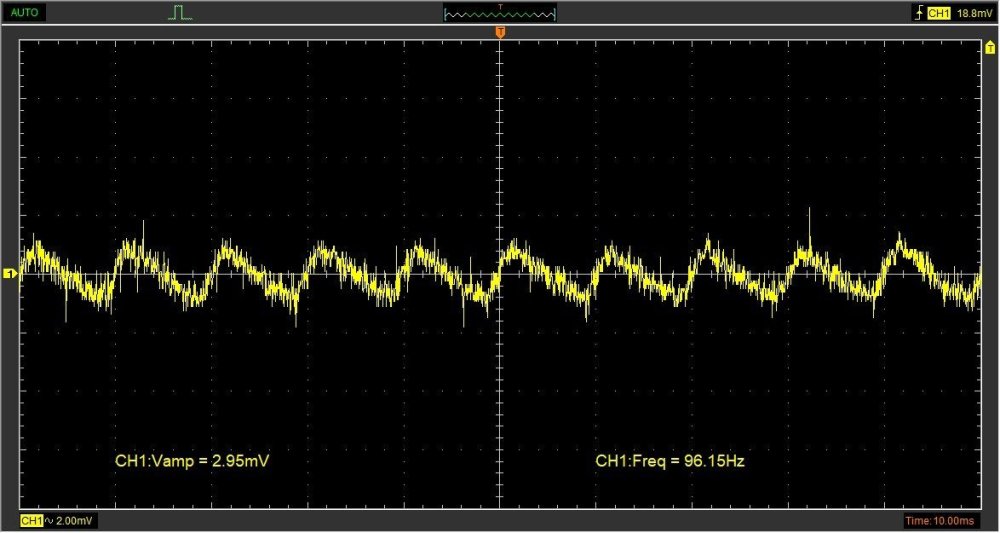
Task: Click the CH1:Freq = 96.15Hz measurement
Action: pos(671,462)
